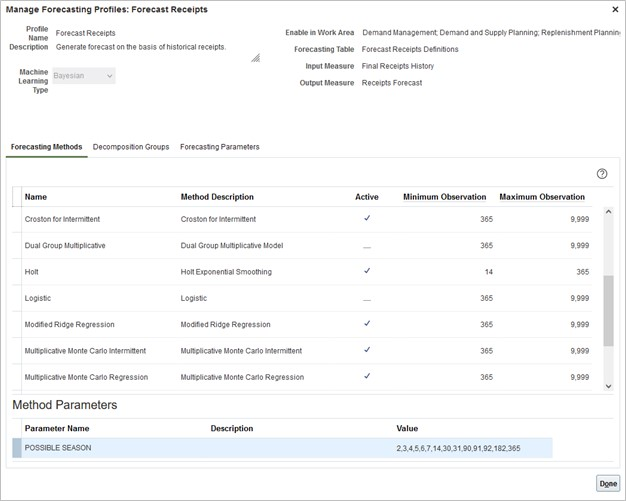Click the methods table scroll up arrow

(x=608, y=212)
